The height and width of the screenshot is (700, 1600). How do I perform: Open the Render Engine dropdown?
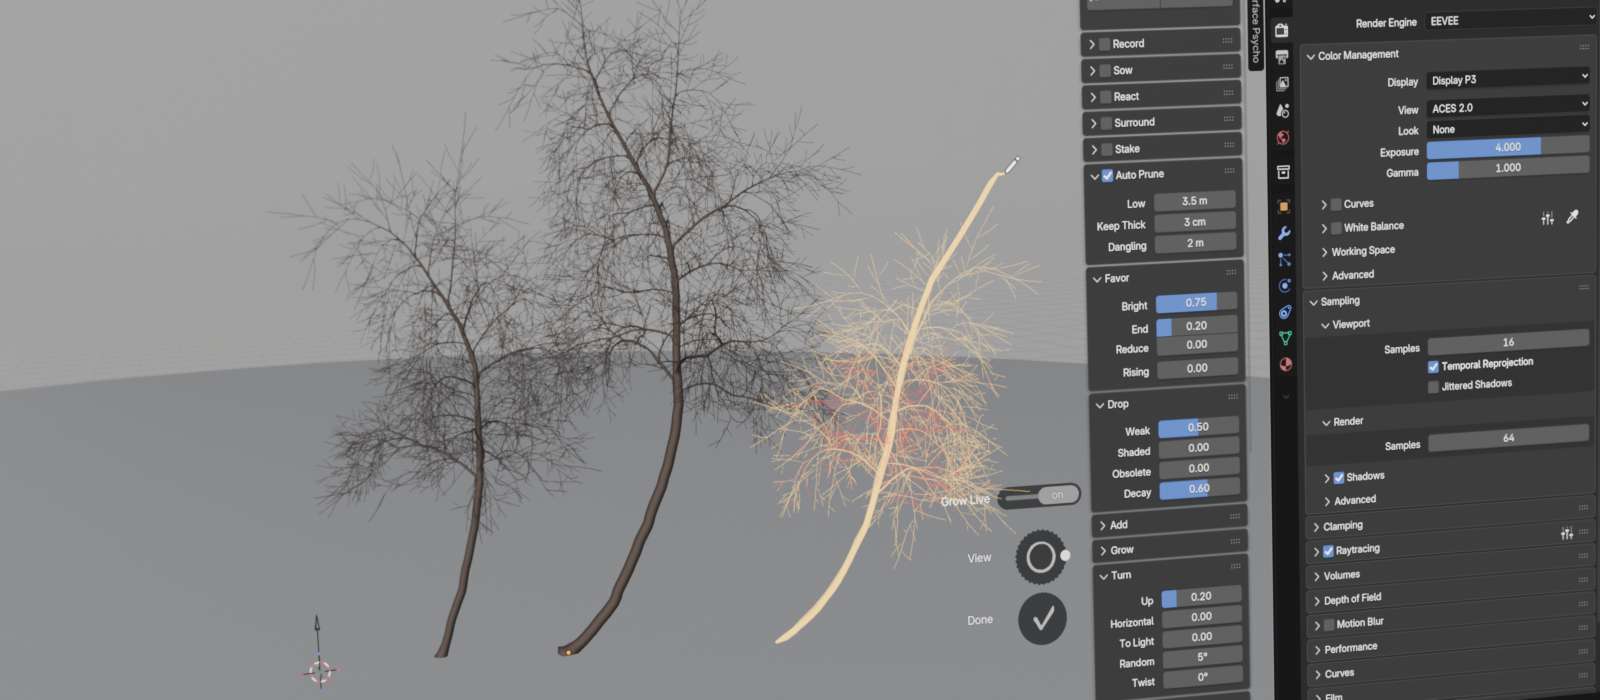pos(1508,20)
